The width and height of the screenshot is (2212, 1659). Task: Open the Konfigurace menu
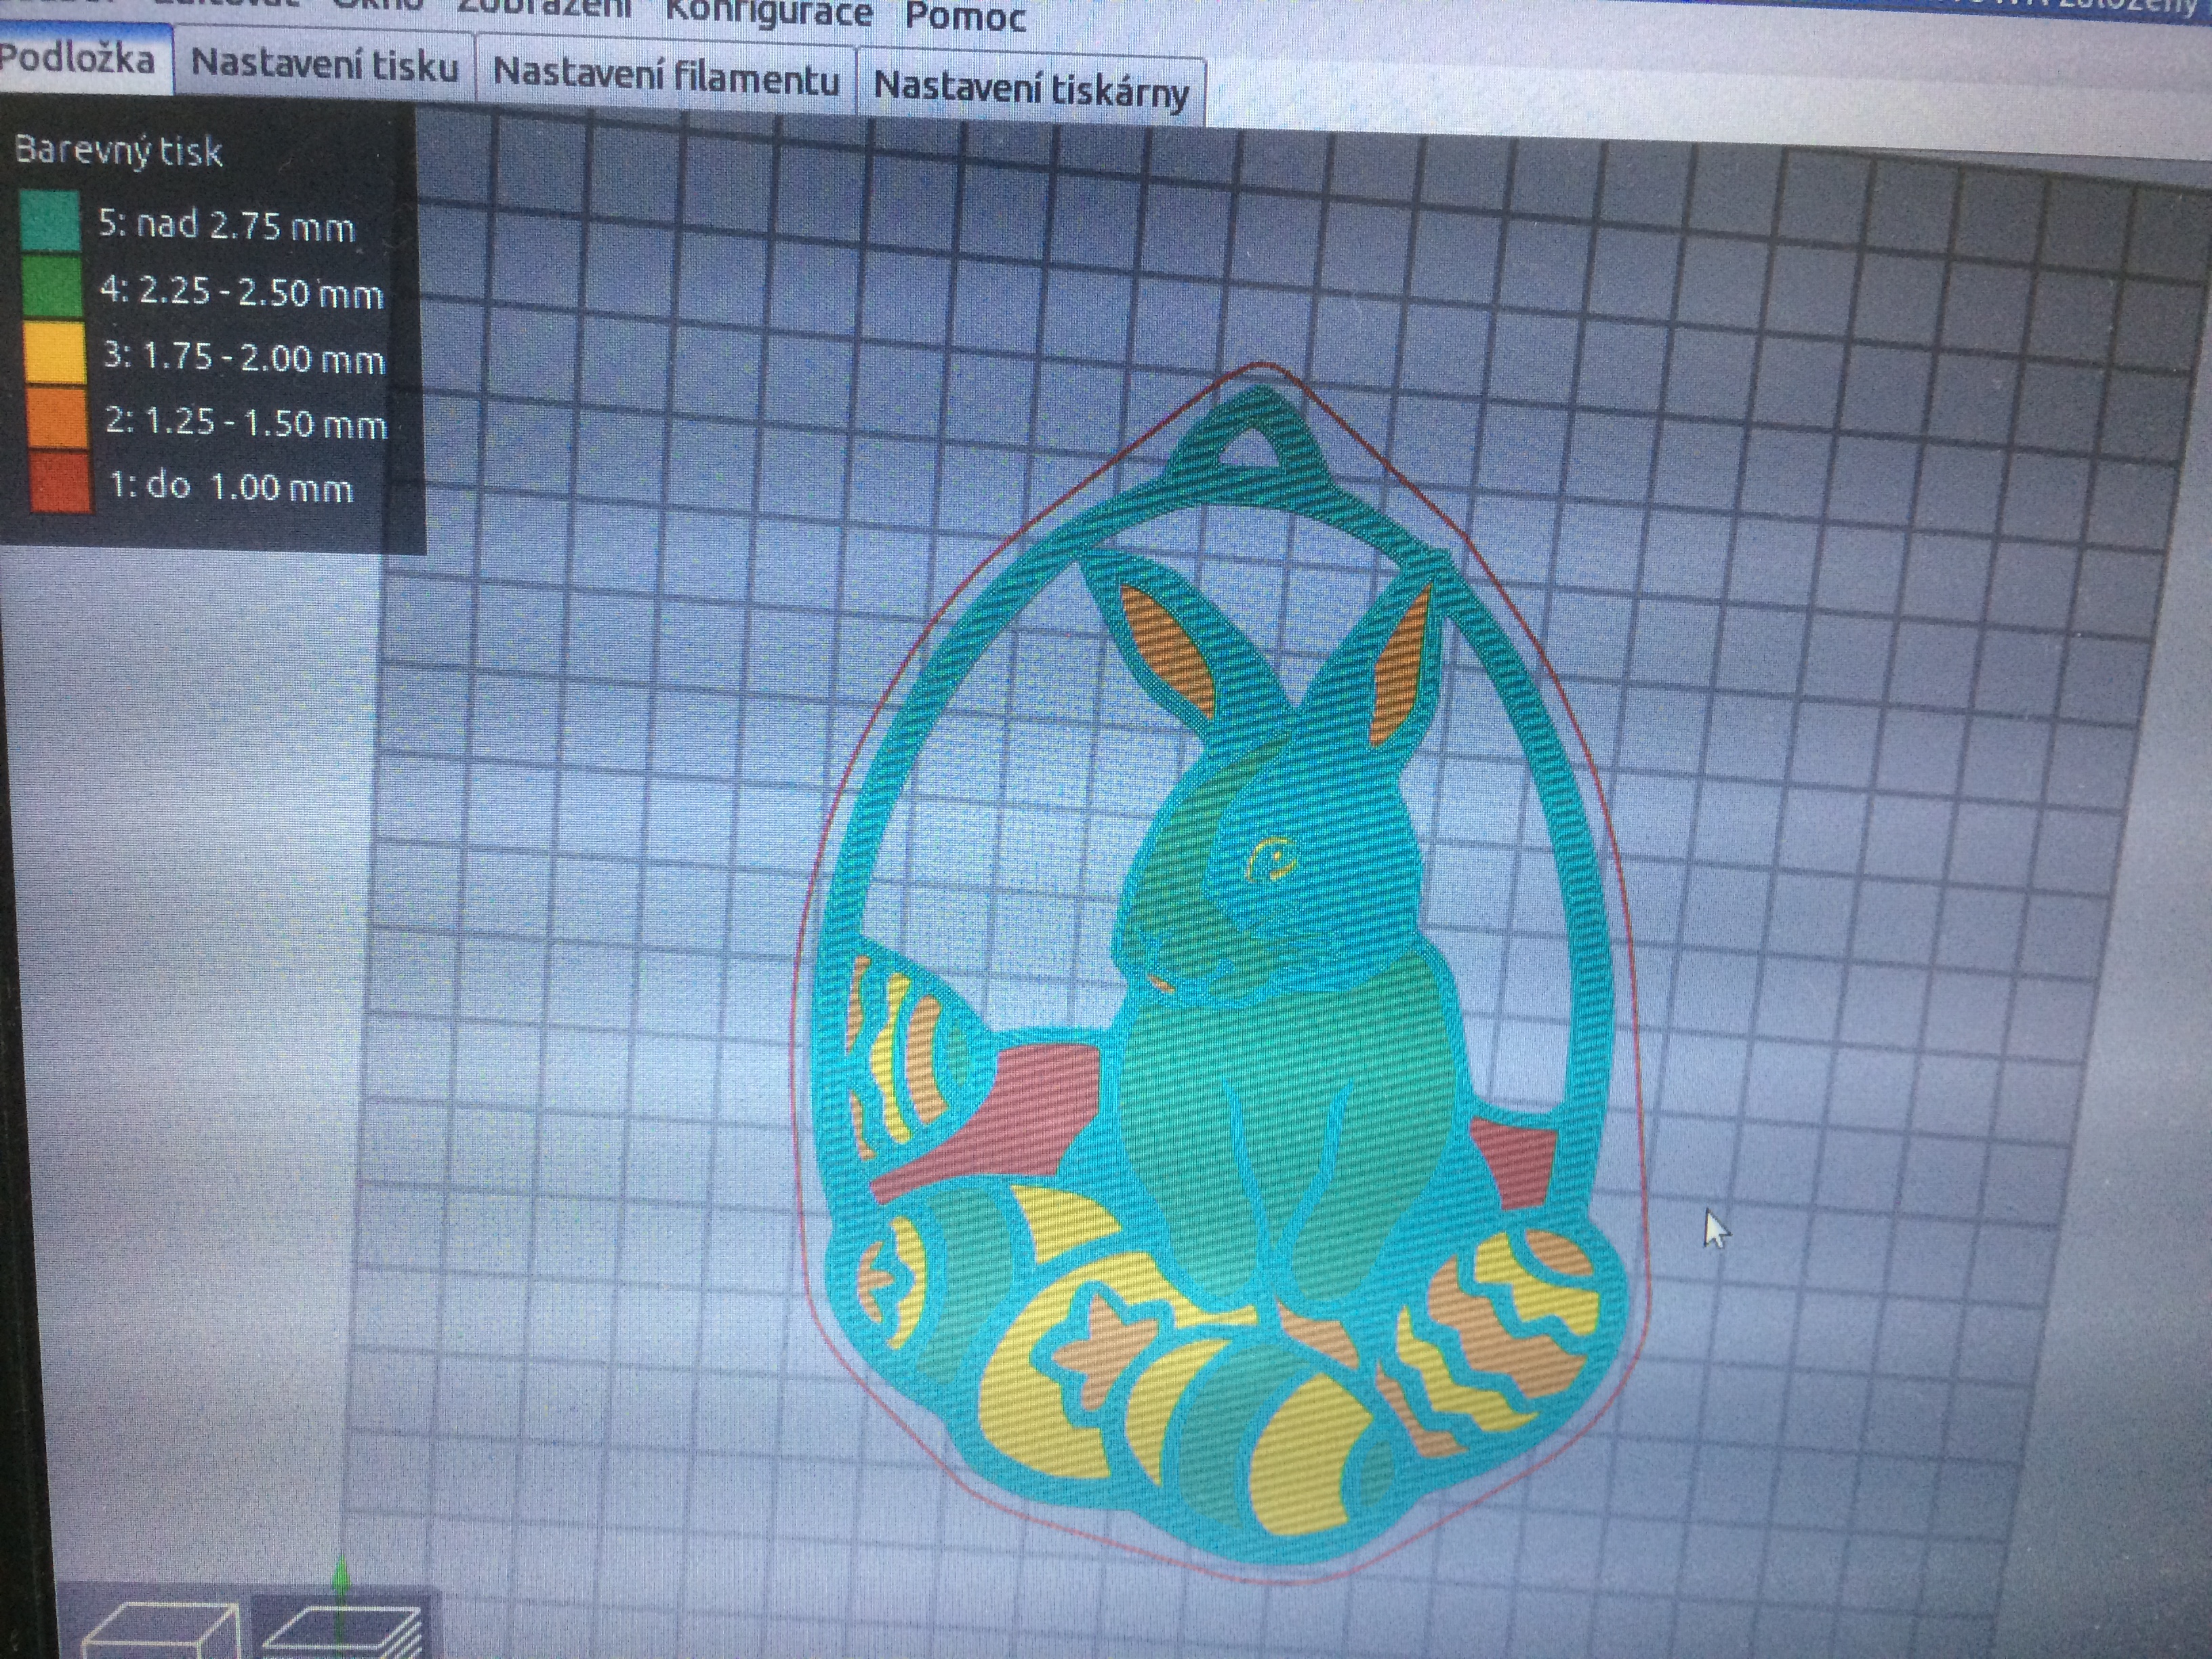point(768,14)
